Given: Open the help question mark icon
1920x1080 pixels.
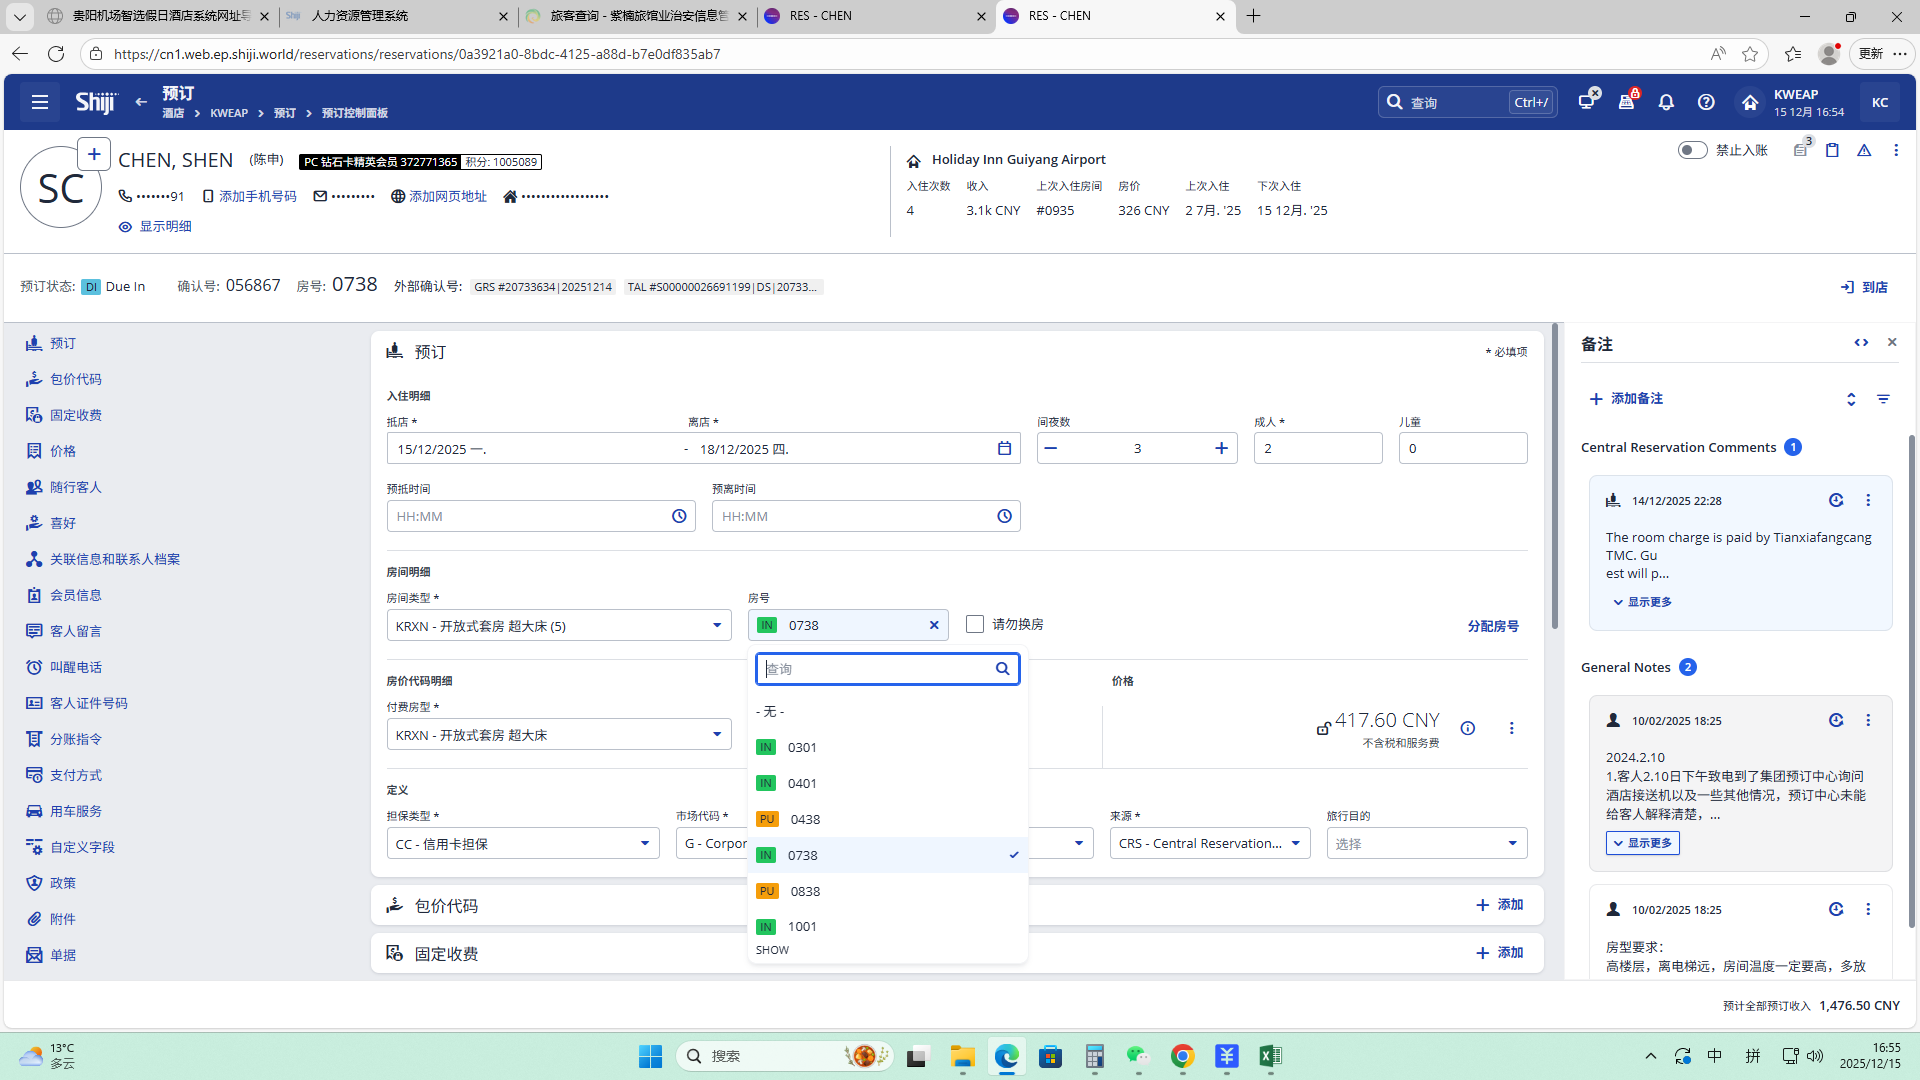Looking at the screenshot, I should tap(1706, 102).
